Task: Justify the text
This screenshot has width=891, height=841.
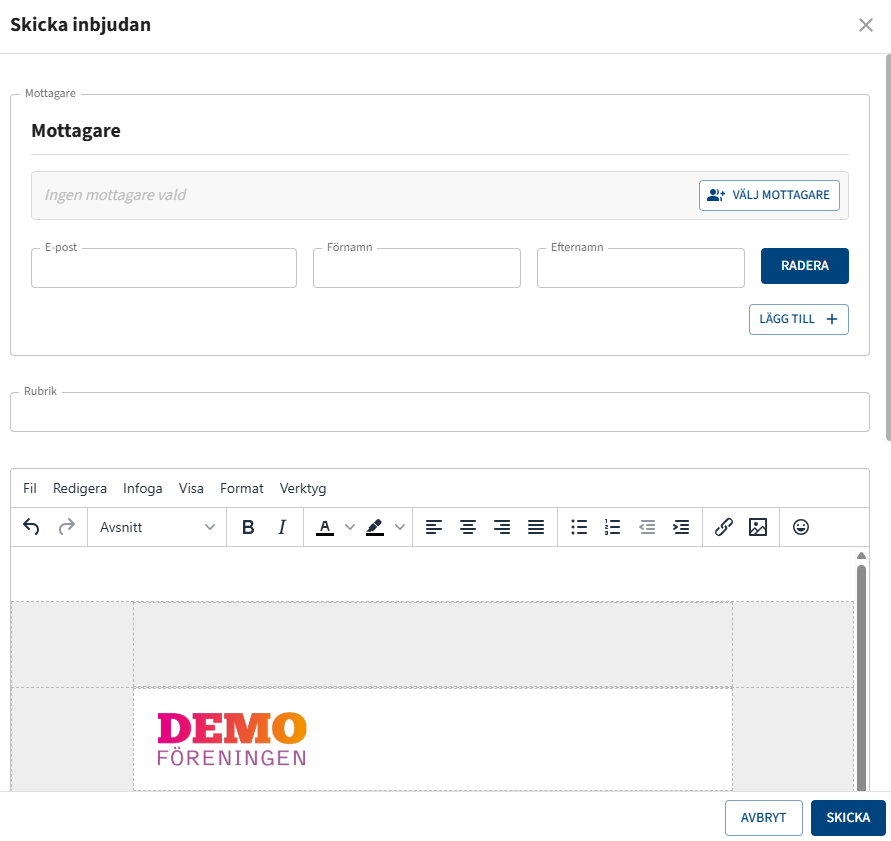Action: 536,527
